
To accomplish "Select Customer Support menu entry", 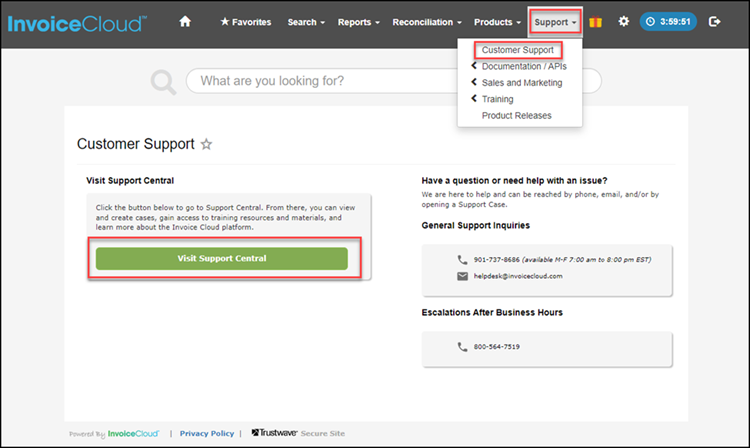I will click(x=518, y=50).
